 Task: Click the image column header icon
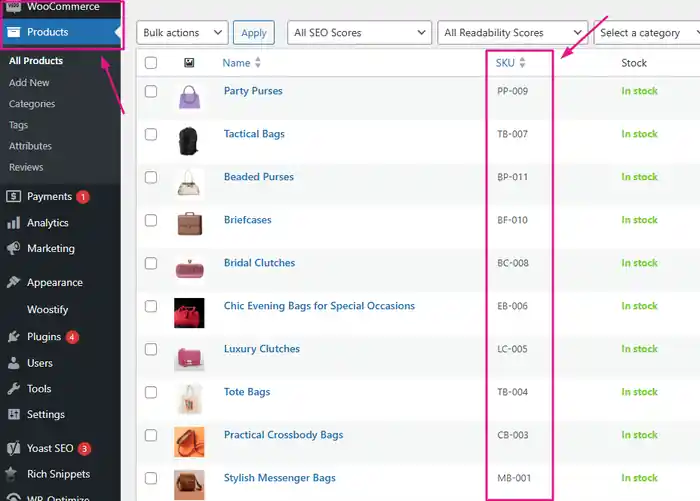coord(189,63)
